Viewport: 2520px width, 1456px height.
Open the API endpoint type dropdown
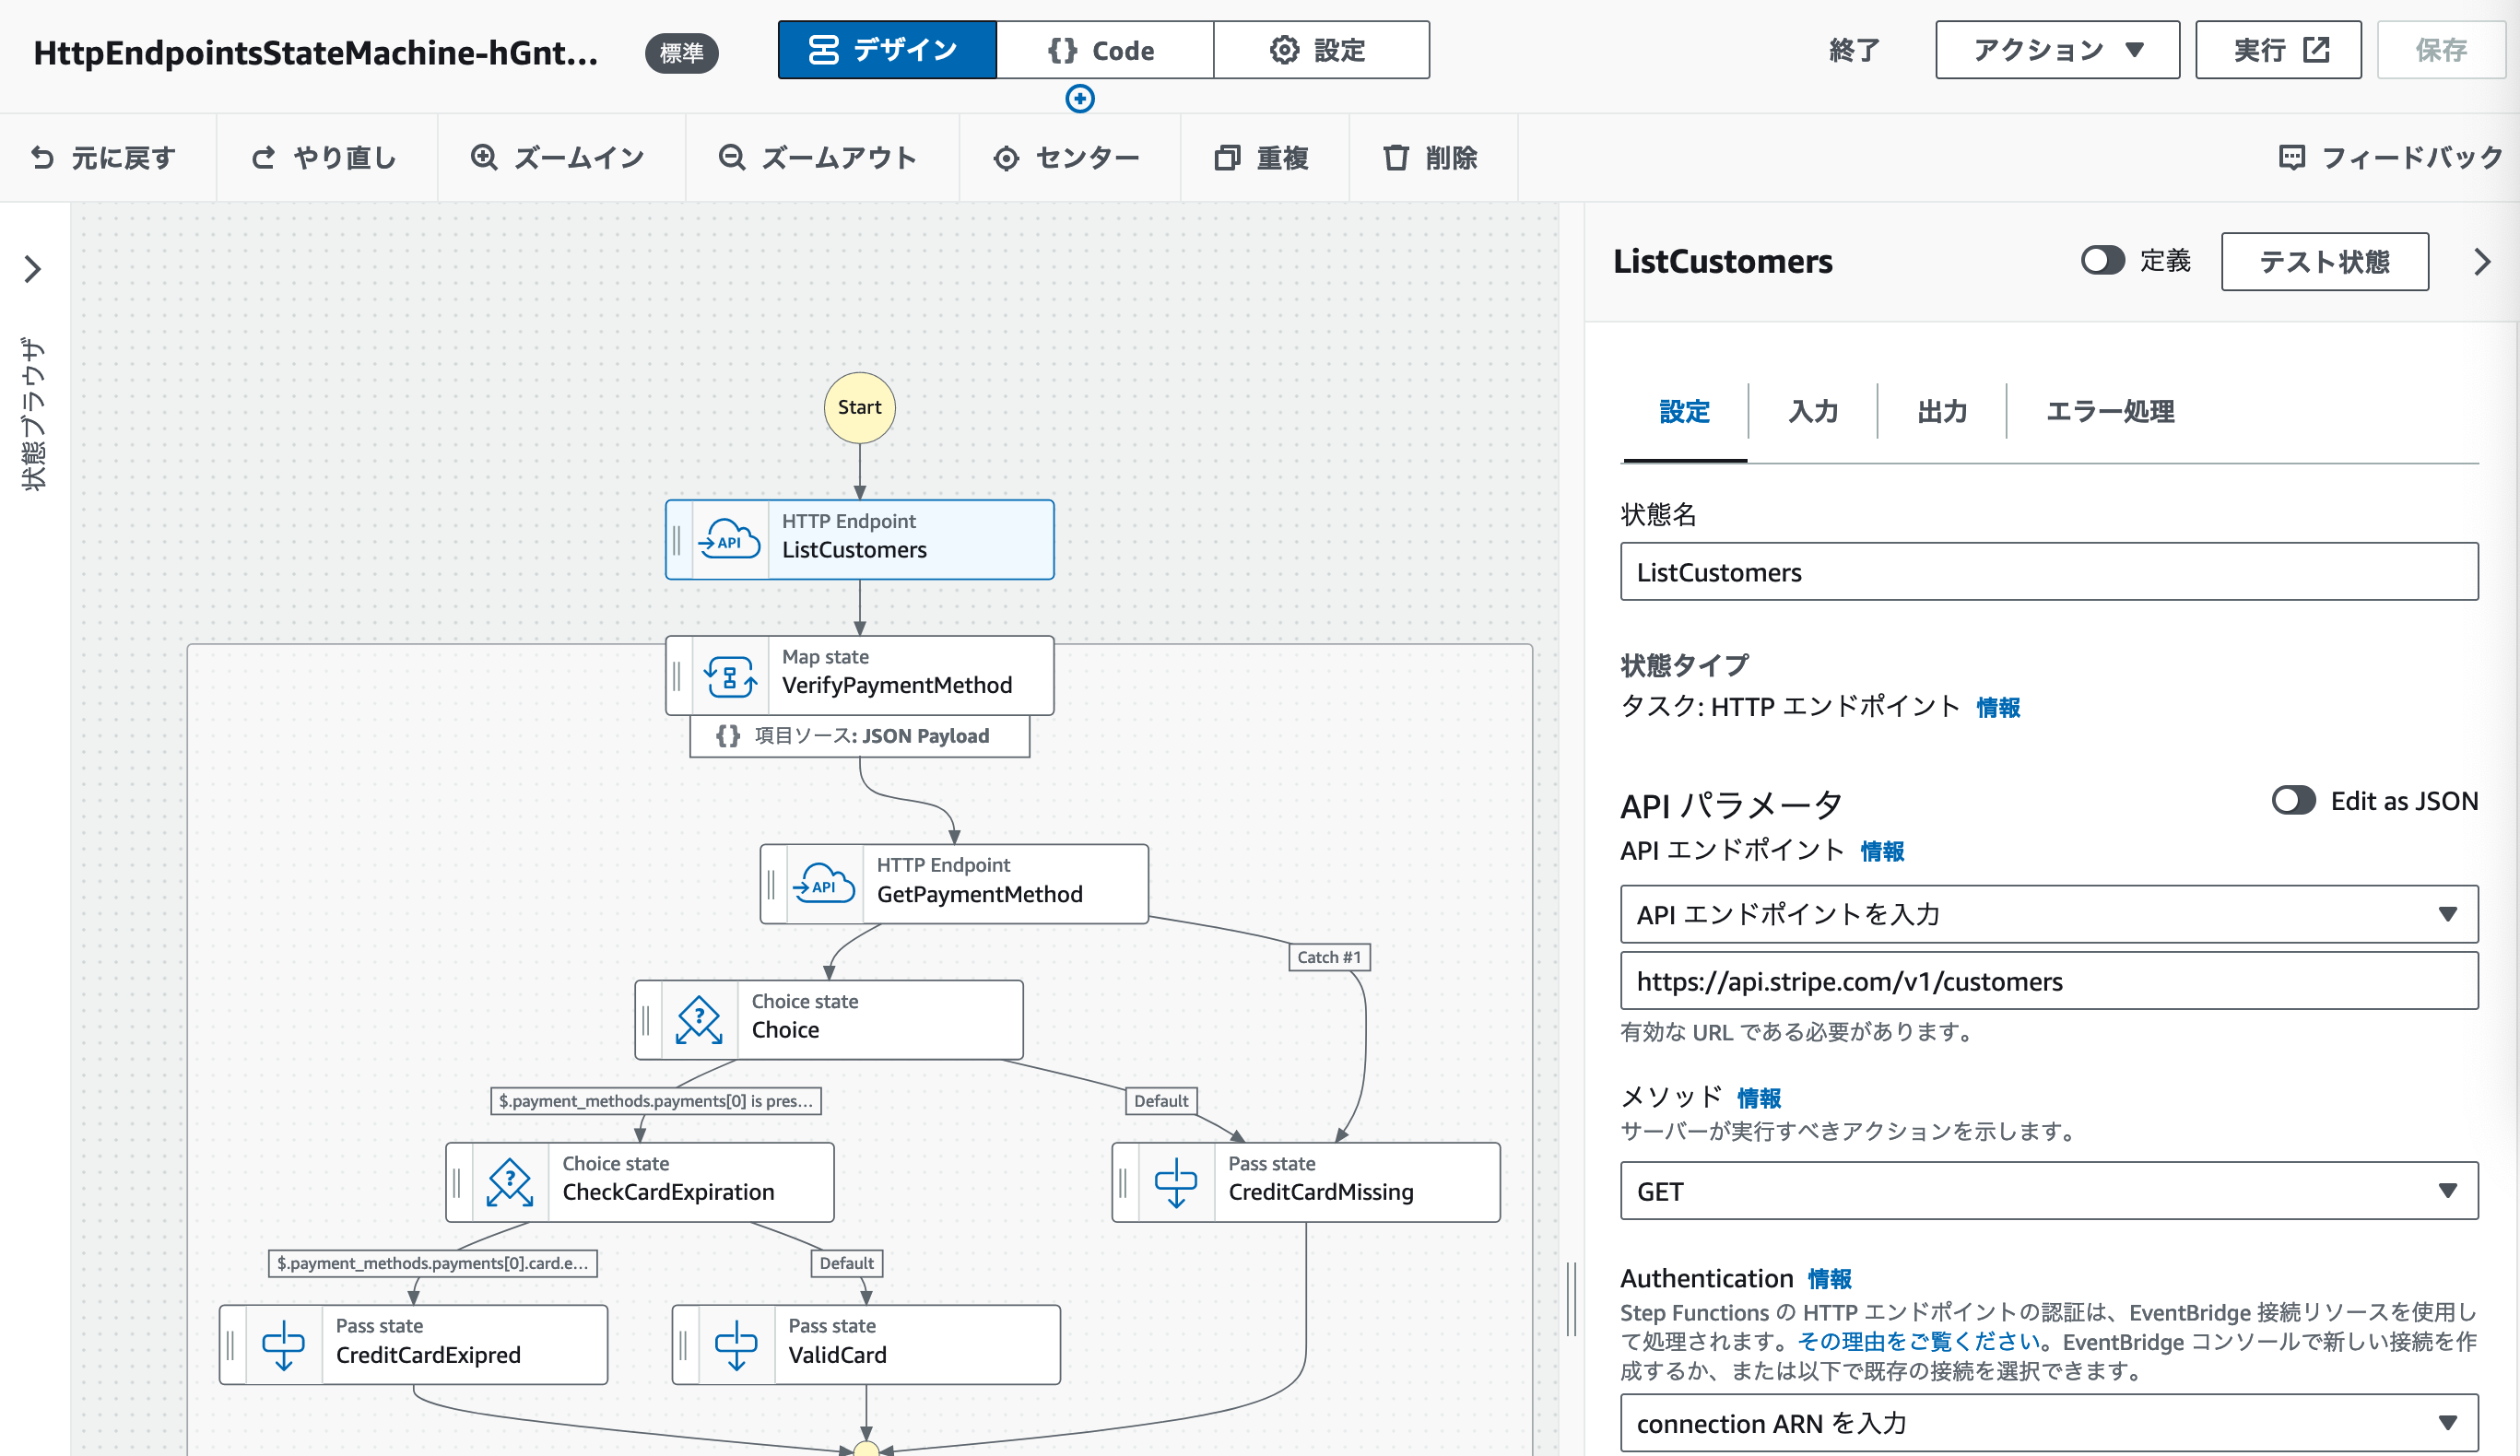[2048, 914]
